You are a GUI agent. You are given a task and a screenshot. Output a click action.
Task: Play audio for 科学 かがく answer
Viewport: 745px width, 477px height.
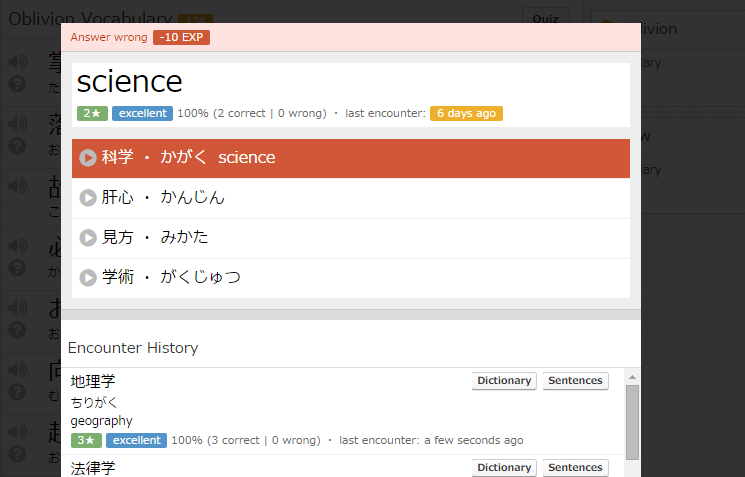tap(88, 158)
